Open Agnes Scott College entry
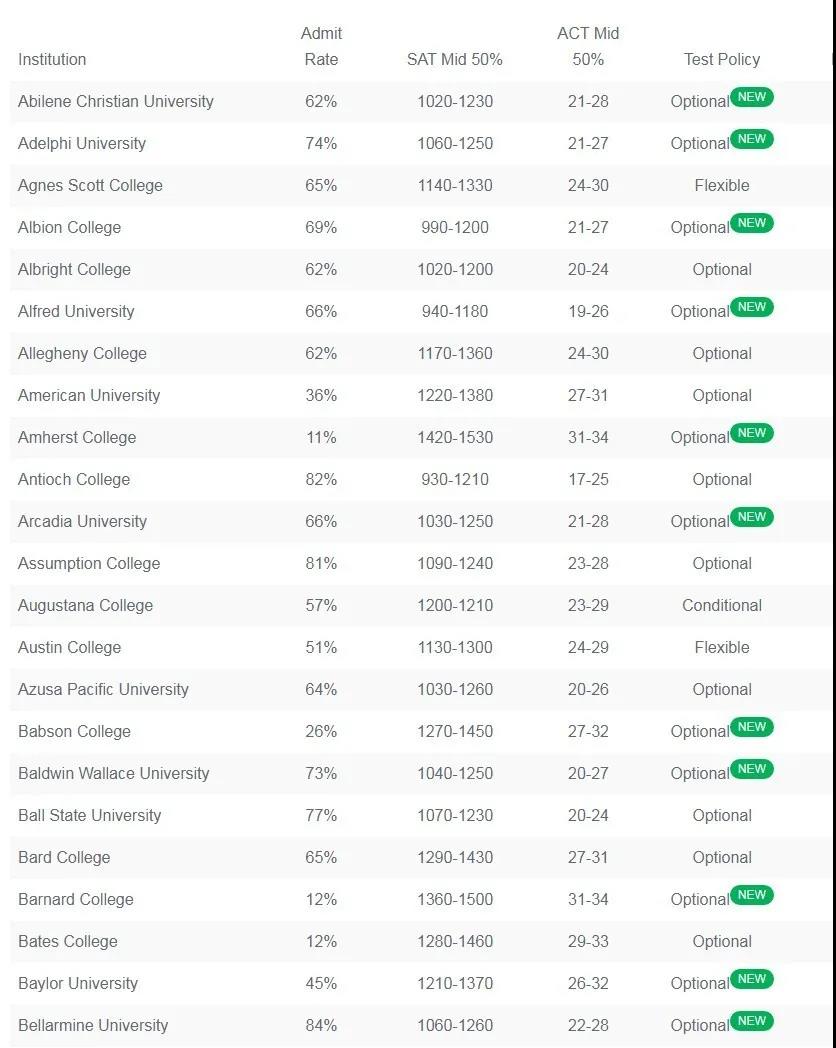Viewport: 836px width, 1048px height. tap(90, 186)
